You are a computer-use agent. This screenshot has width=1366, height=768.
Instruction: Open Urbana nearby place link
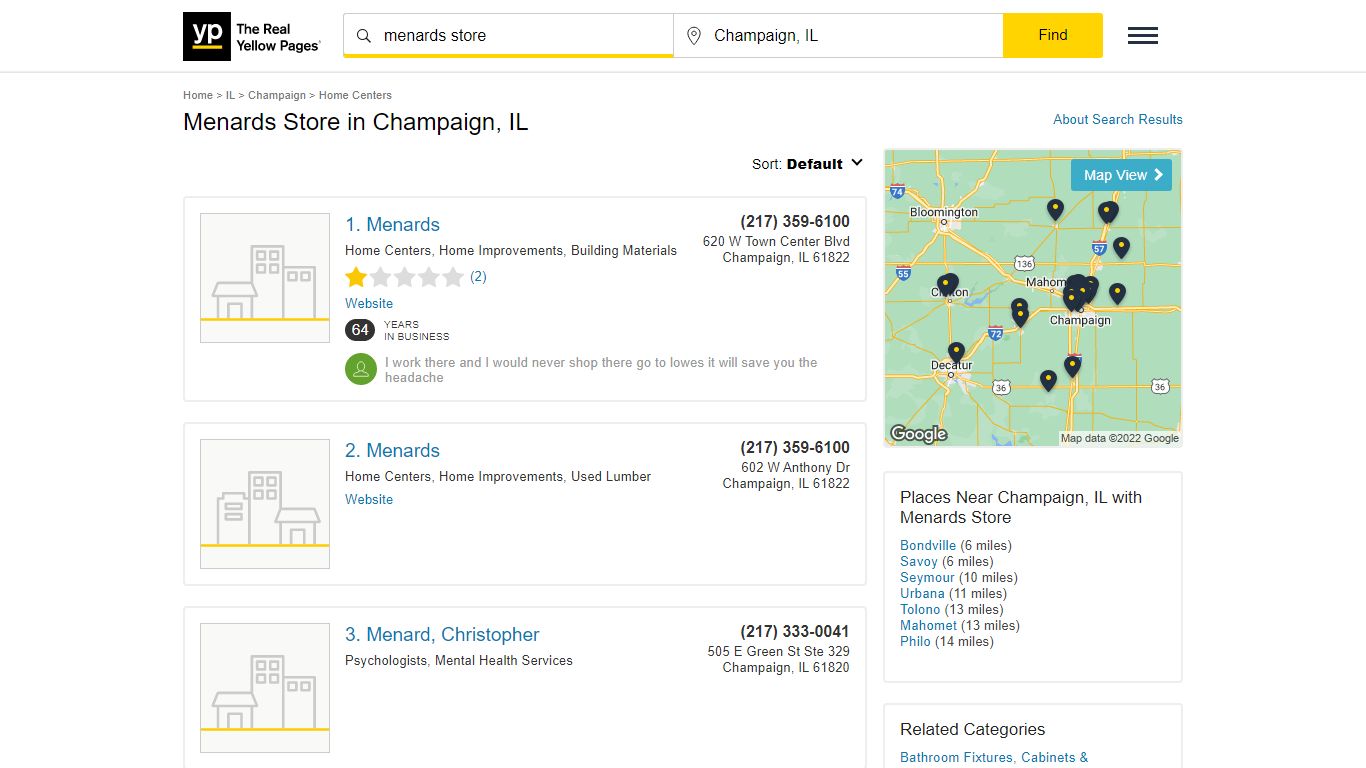[922, 593]
